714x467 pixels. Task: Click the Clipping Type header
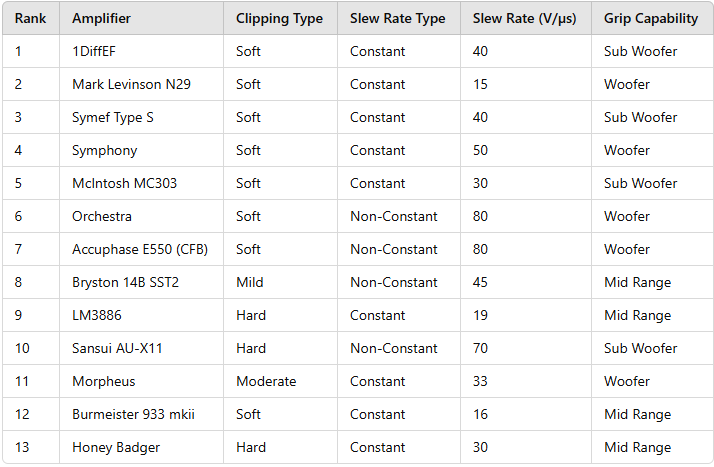pos(280,18)
